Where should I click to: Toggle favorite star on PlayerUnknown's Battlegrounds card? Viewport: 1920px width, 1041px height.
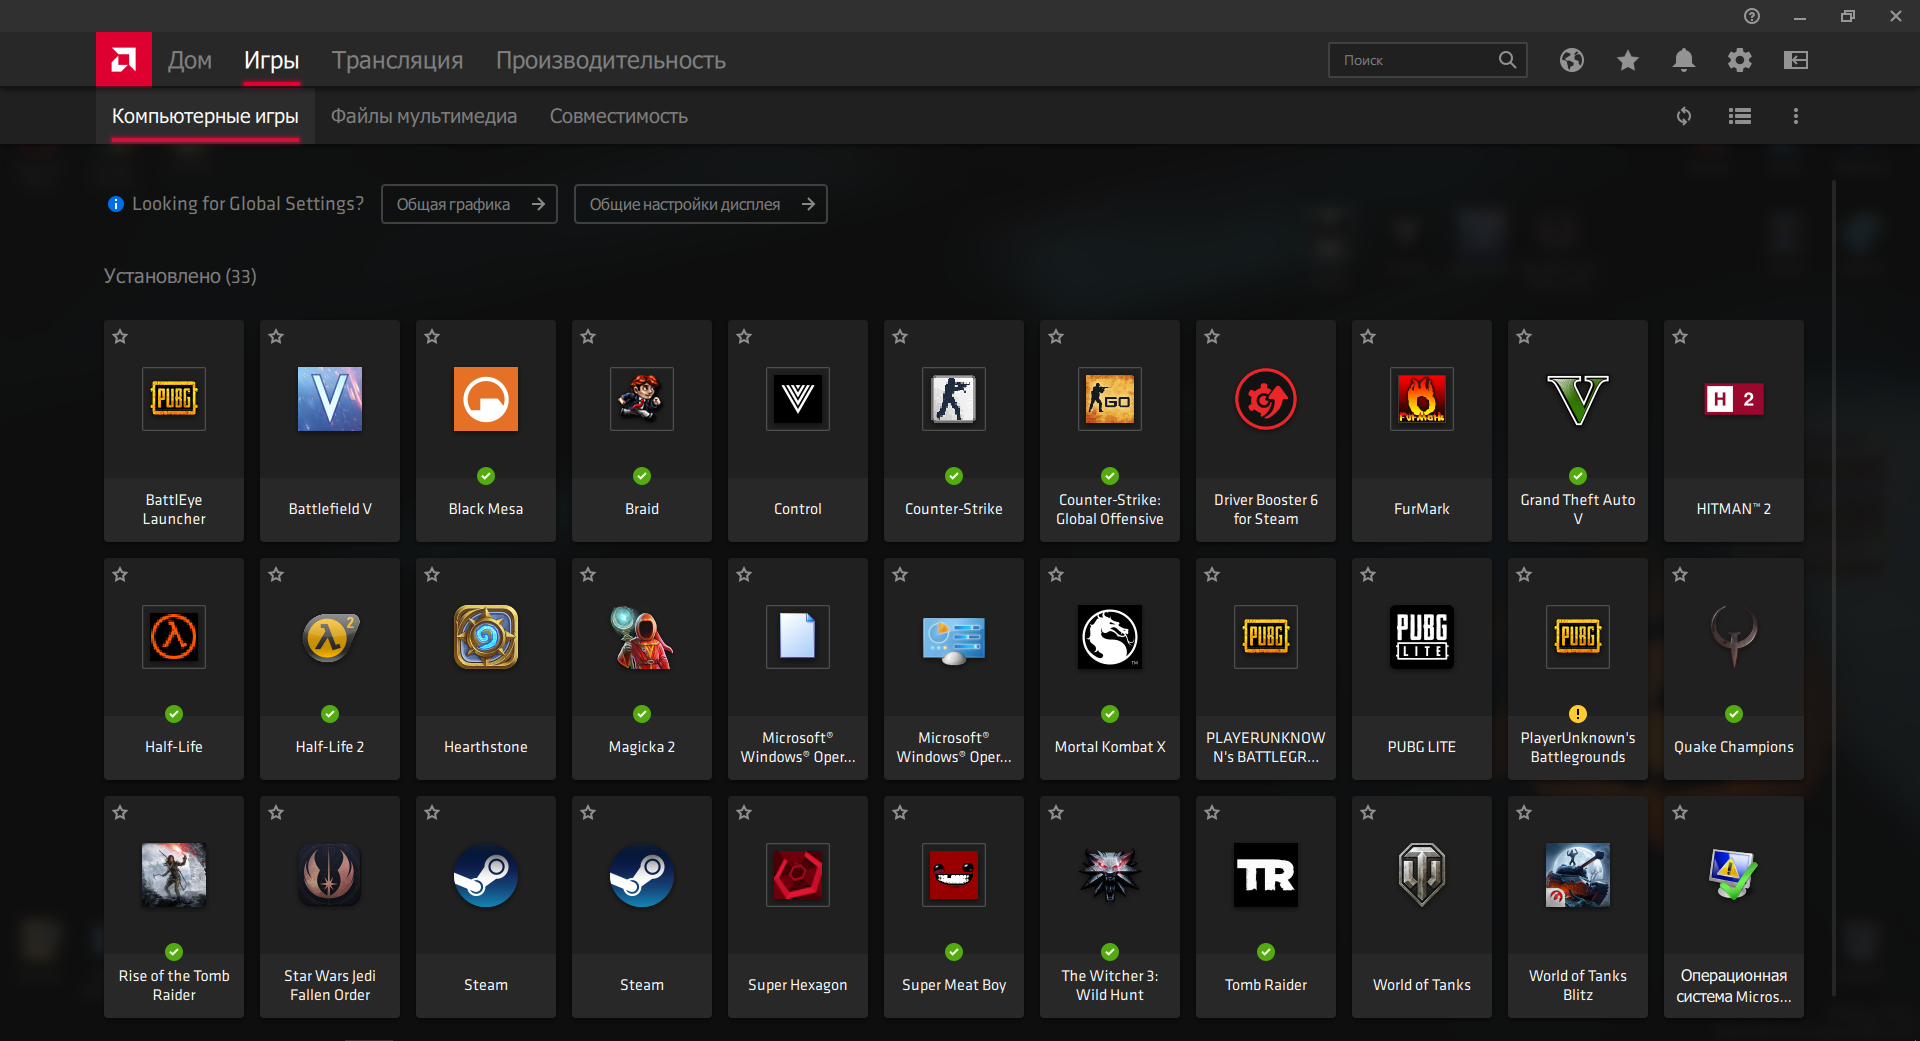click(x=1524, y=575)
